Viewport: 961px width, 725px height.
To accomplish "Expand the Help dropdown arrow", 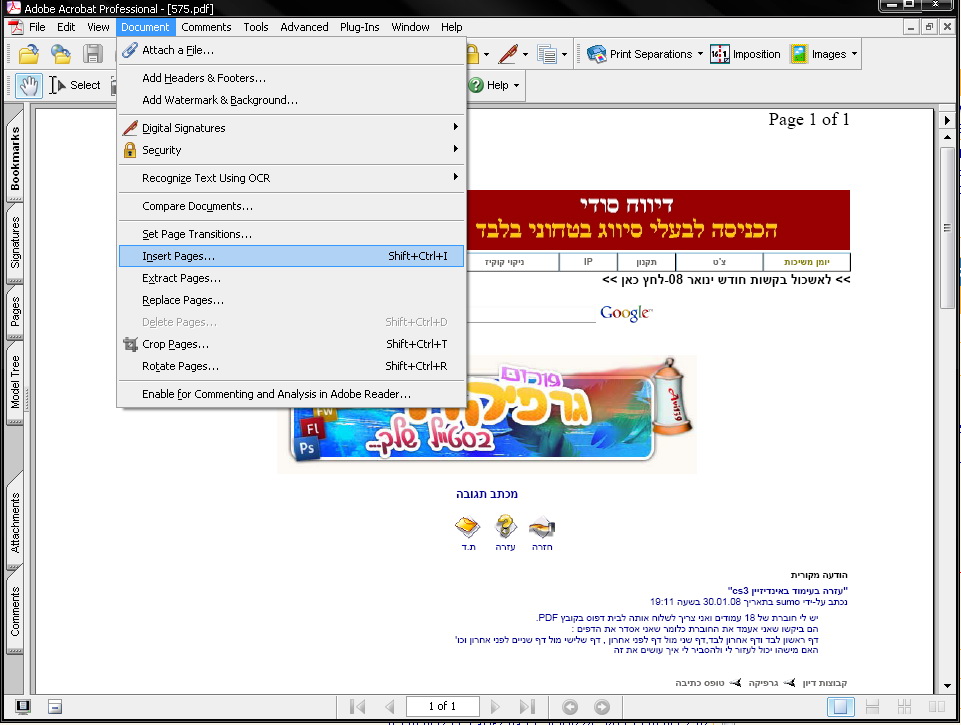I will [x=516, y=85].
